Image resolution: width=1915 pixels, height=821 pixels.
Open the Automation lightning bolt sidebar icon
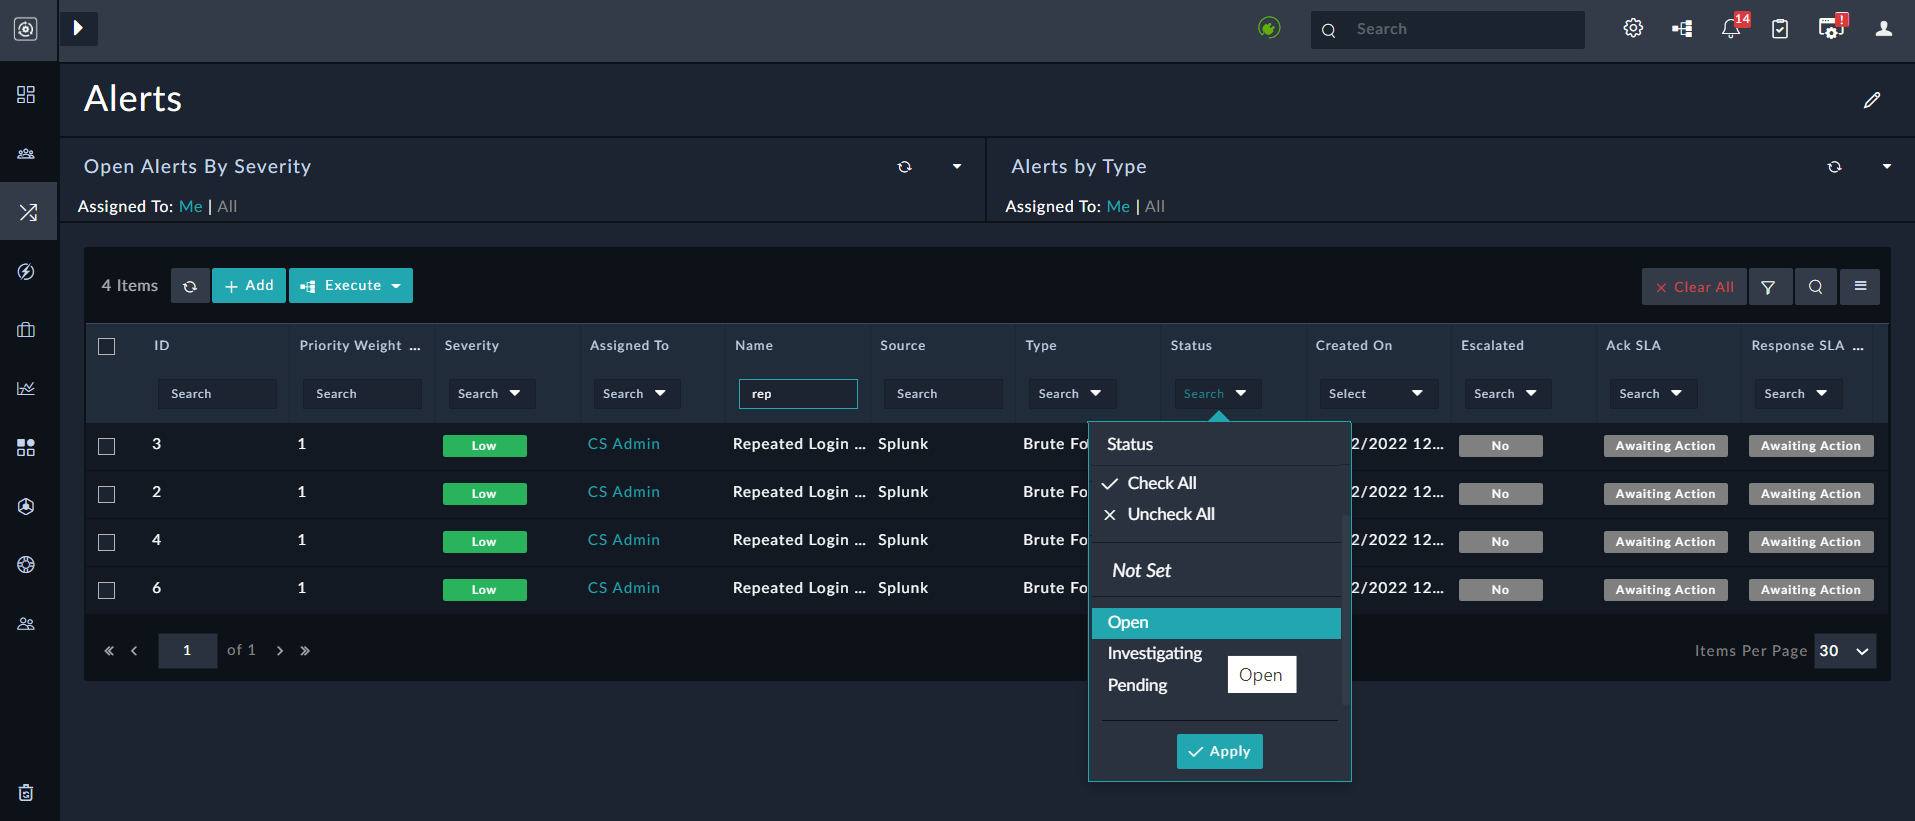[26, 271]
